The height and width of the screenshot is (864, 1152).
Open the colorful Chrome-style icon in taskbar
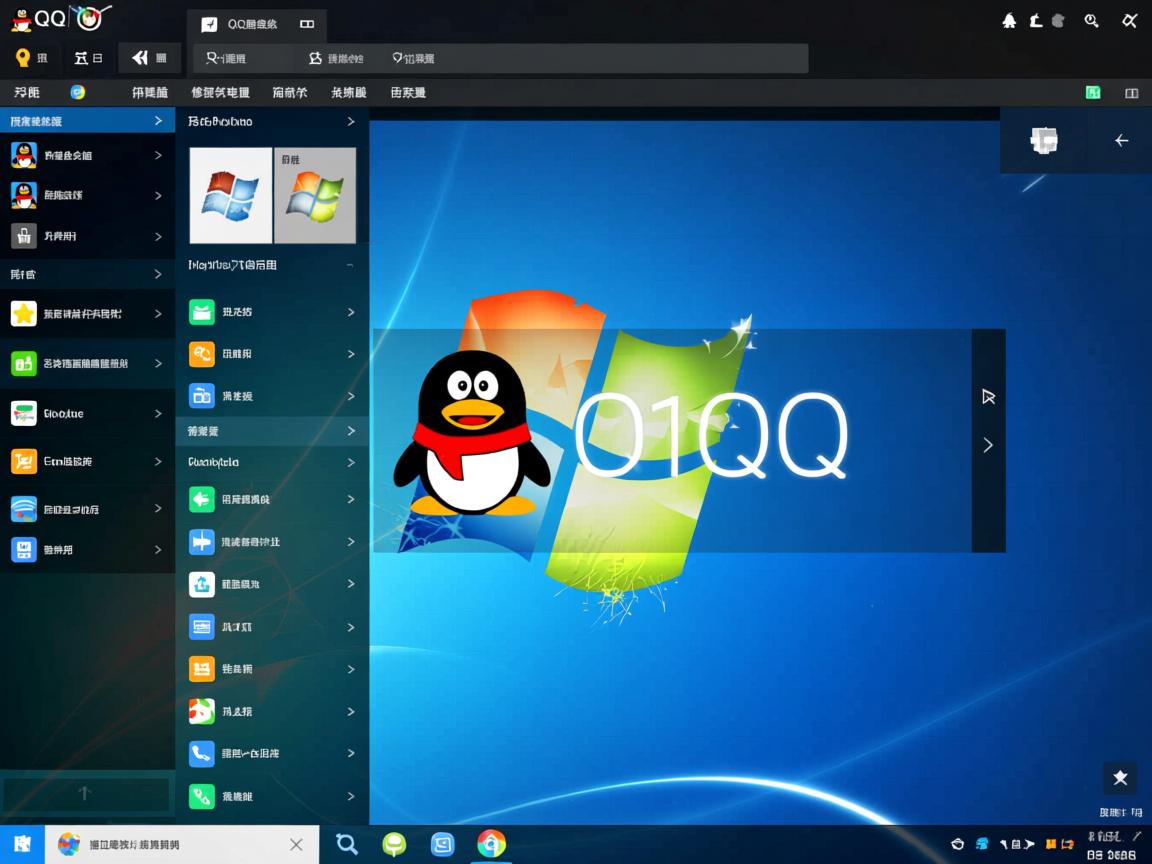tap(491, 844)
